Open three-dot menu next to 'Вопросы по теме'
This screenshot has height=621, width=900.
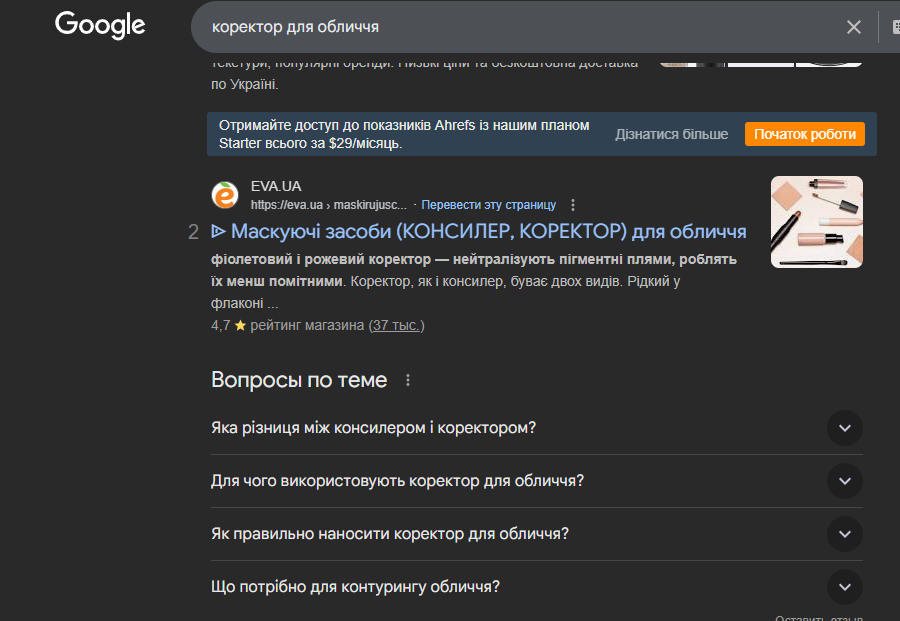tap(408, 380)
